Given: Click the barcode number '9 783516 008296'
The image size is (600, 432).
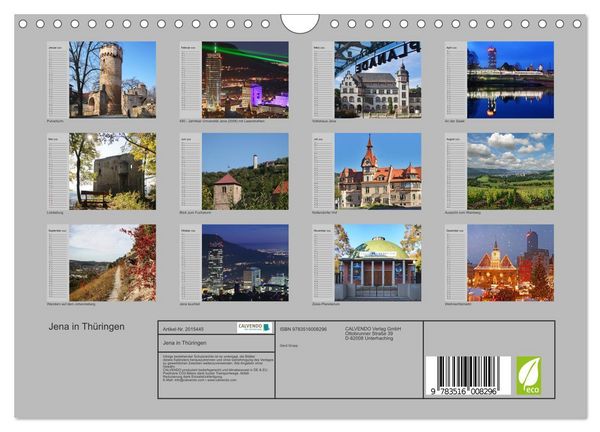Looking at the screenshot, I should pyautogui.click(x=463, y=391).
